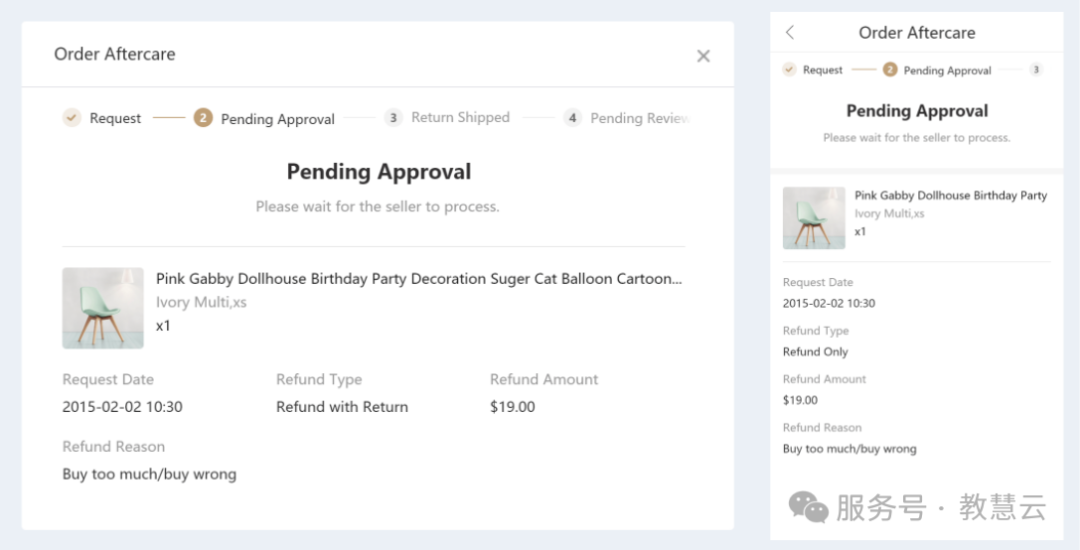Open mobile Pink Gabby Dollhouse product title
This screenshot has height=550, width=1080.
click(950, 196)
